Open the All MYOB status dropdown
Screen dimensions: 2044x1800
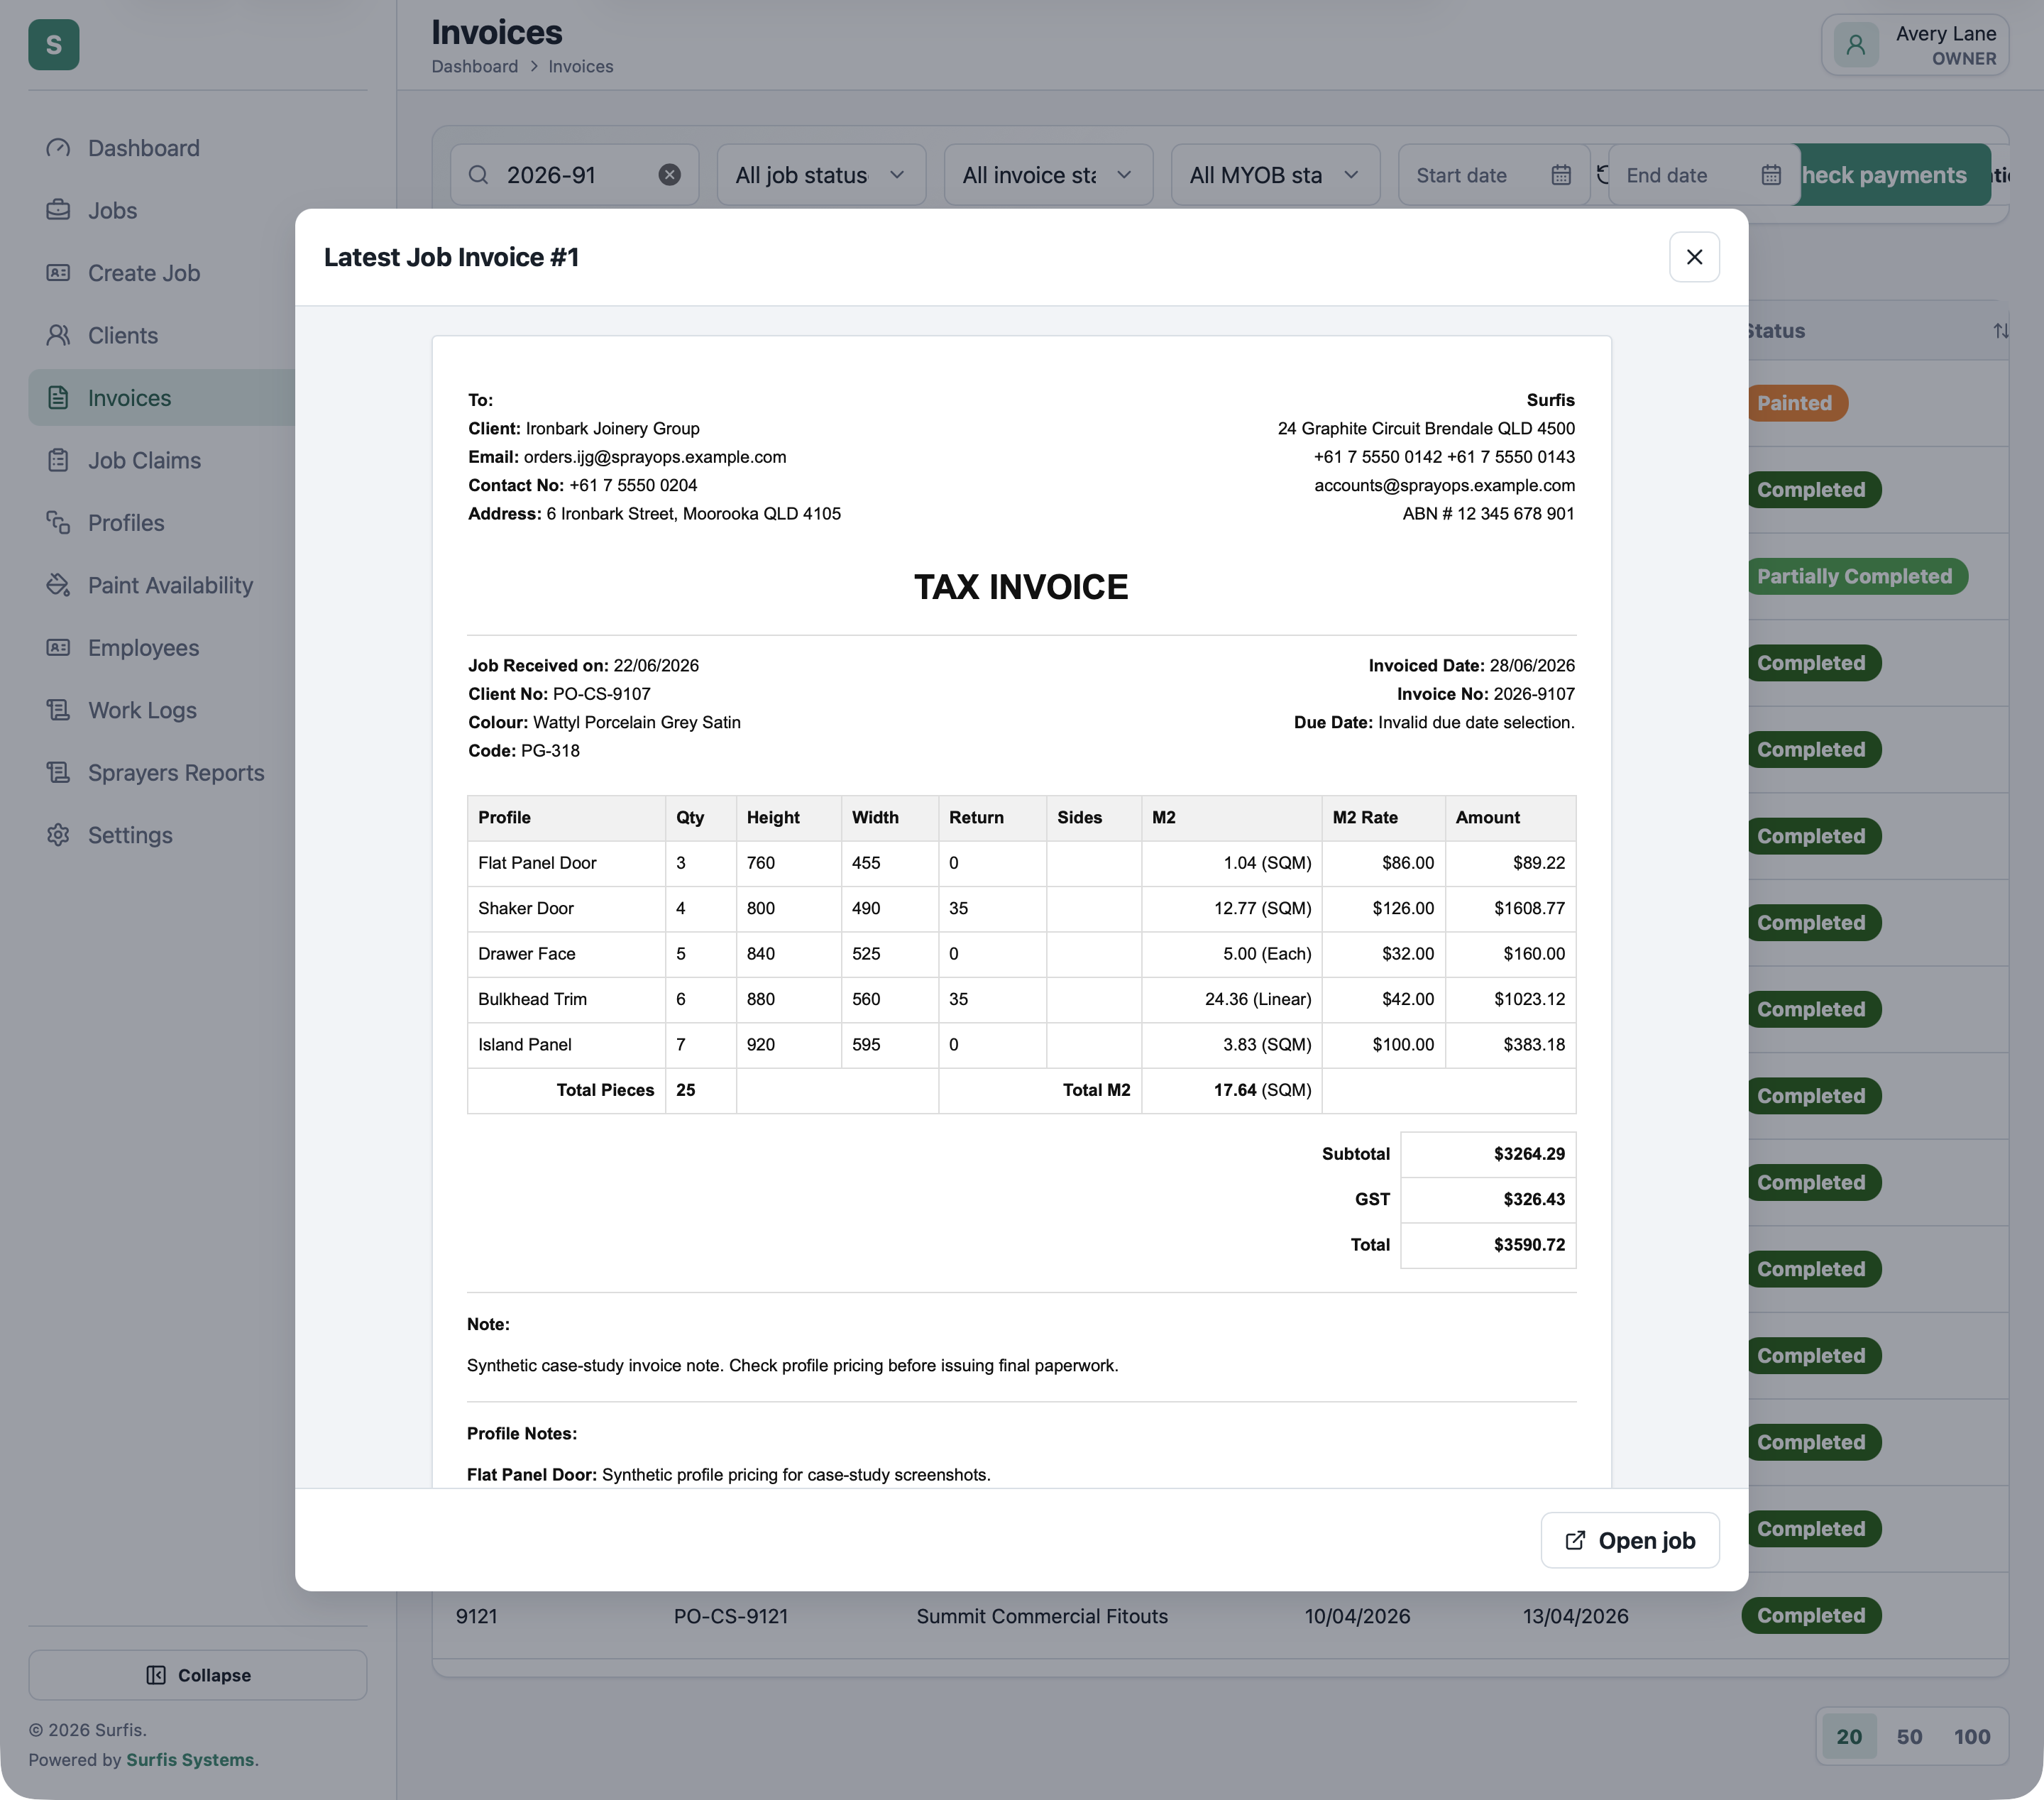(1275, 175)
